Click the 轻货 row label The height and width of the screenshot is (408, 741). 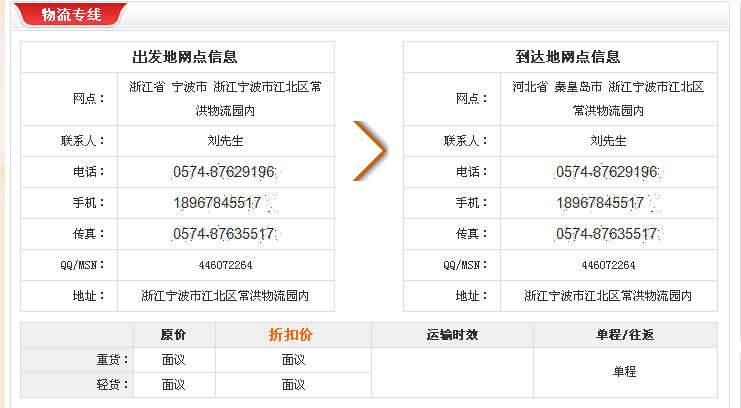pos(112,385)
